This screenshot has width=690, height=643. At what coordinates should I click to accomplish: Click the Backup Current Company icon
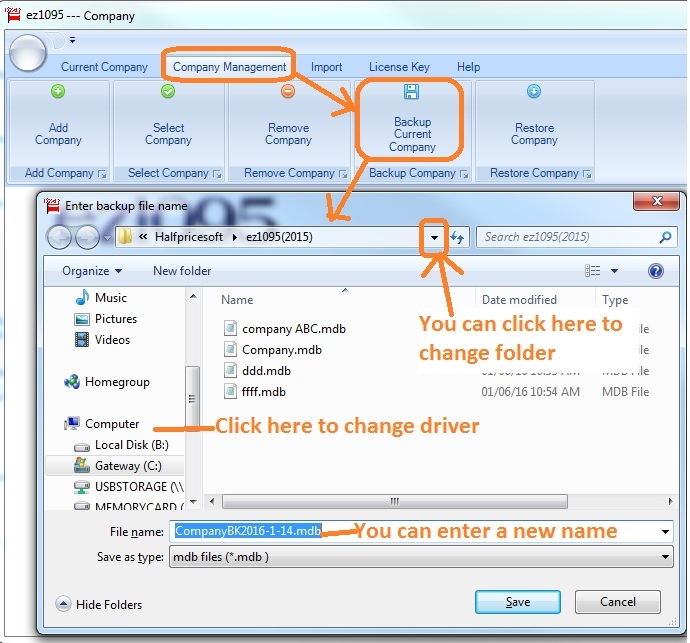[412, 93]
